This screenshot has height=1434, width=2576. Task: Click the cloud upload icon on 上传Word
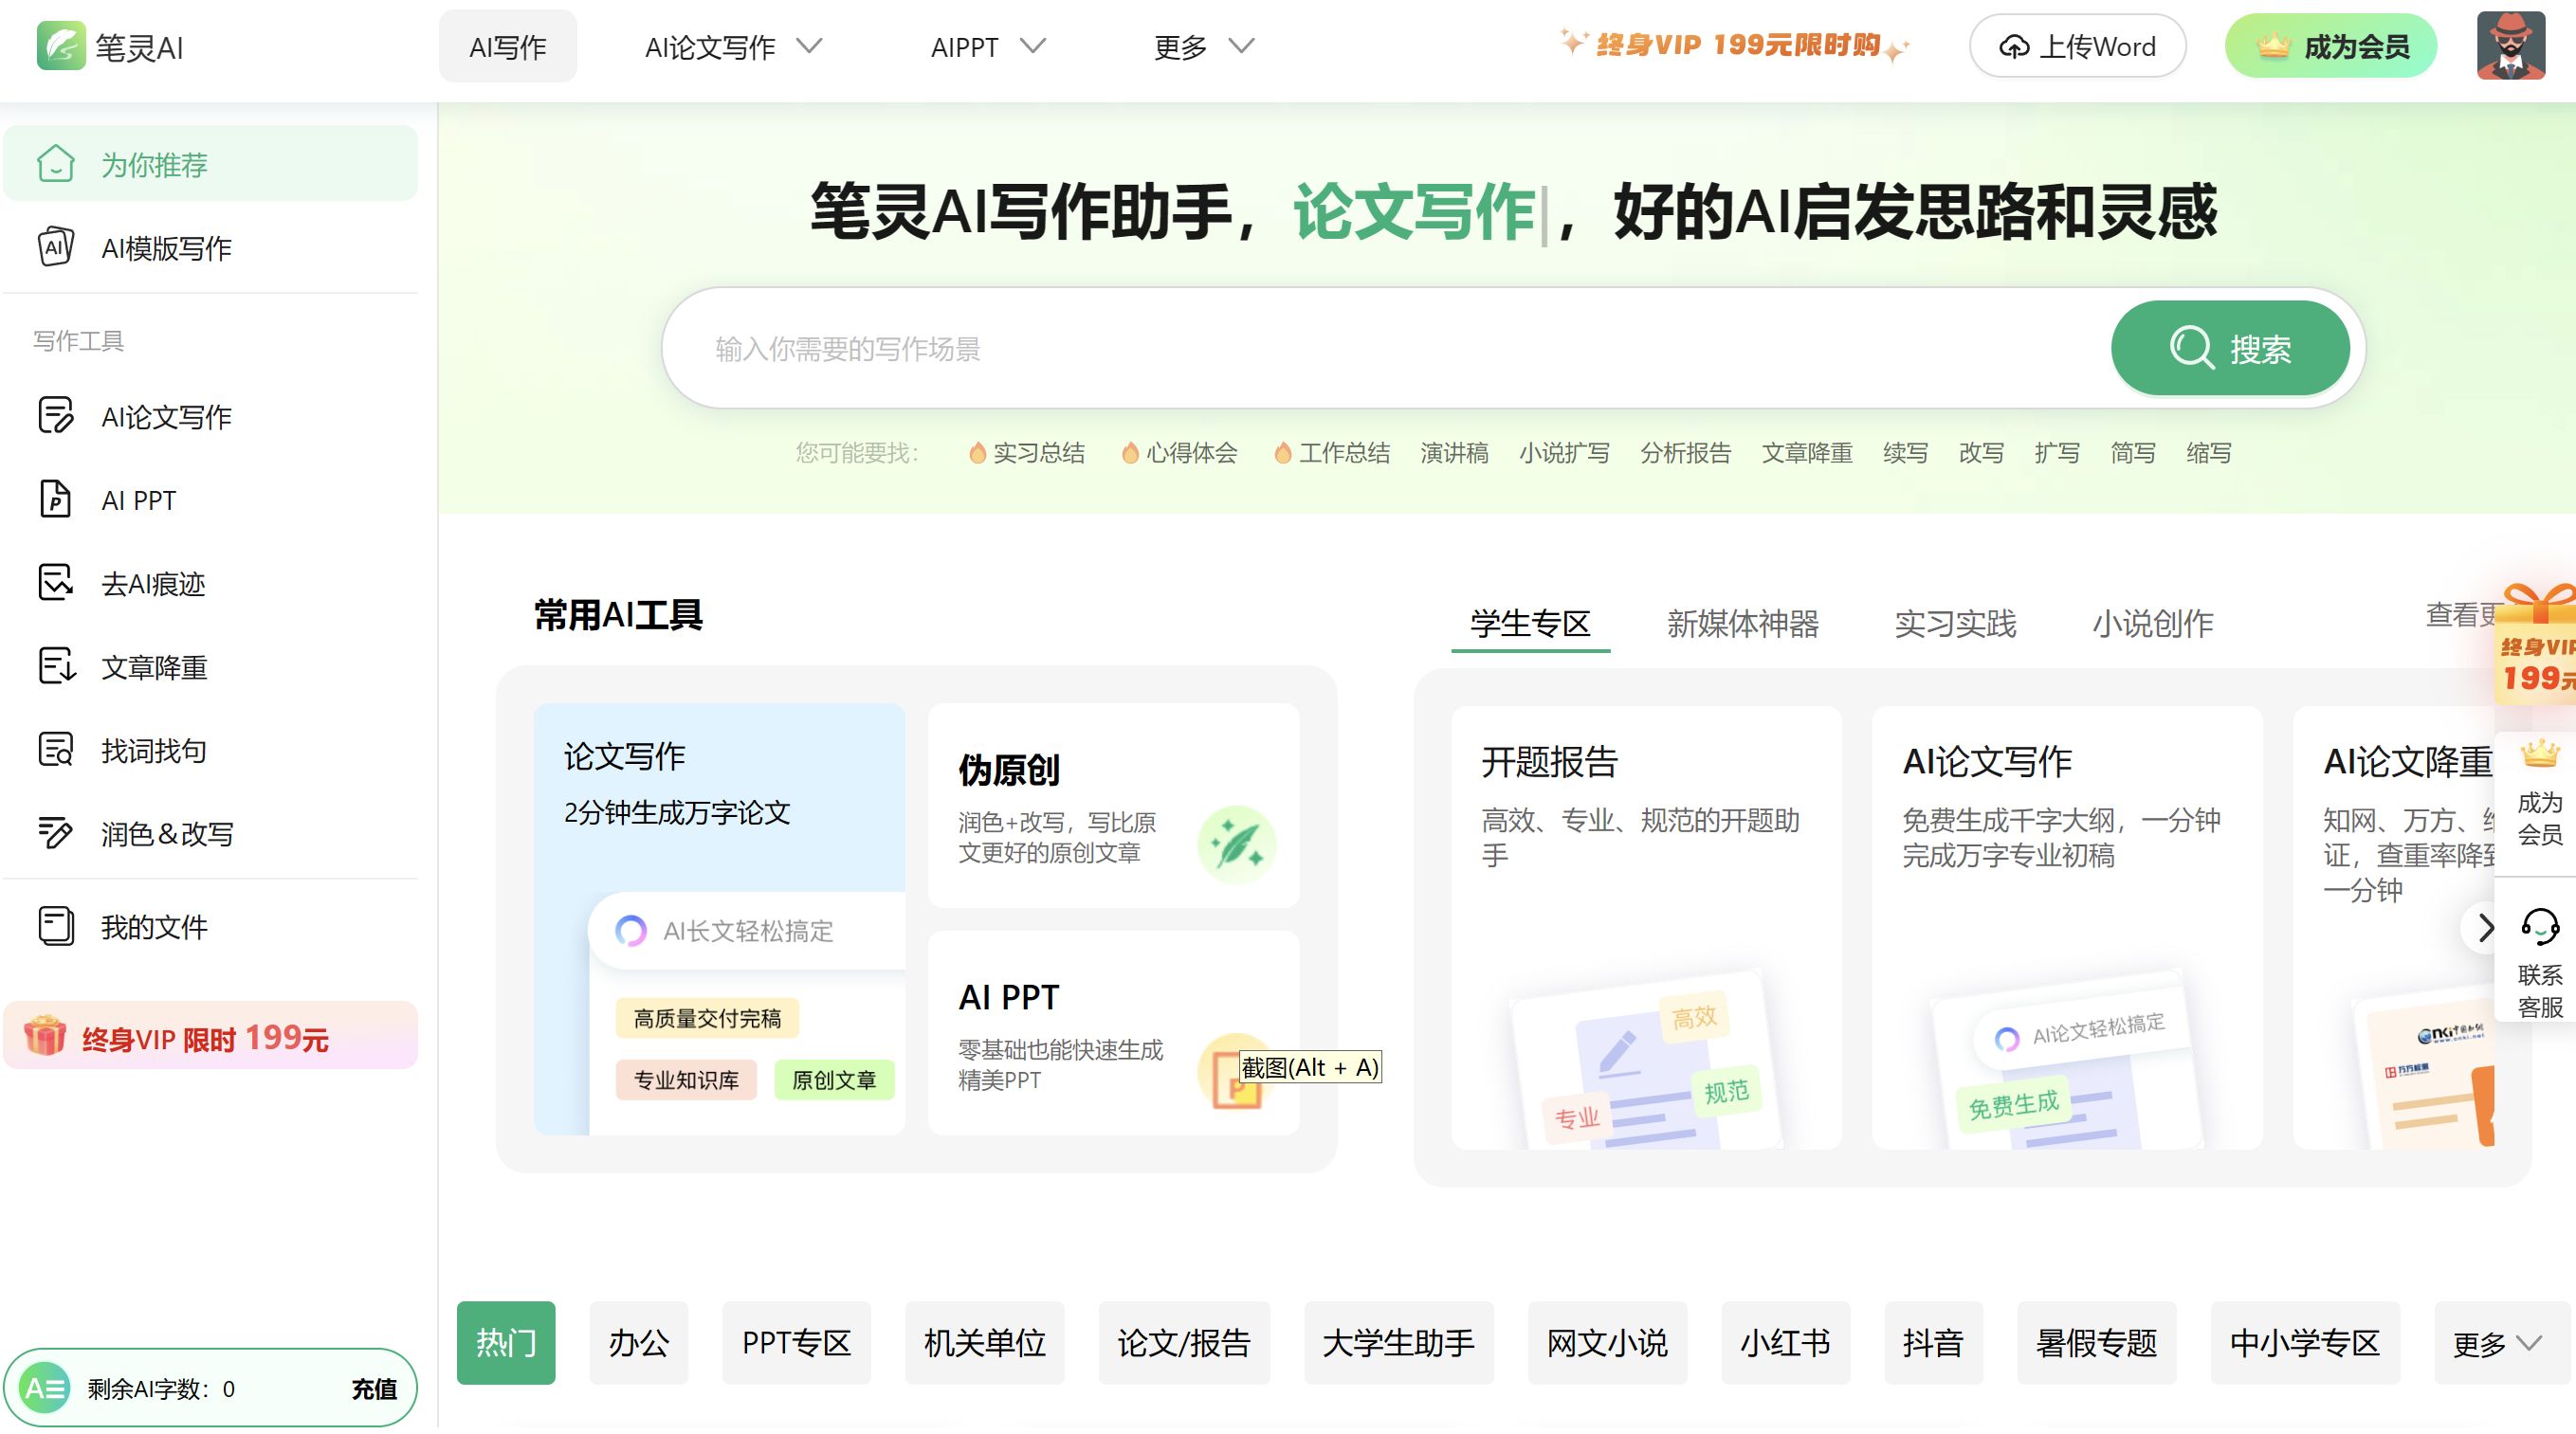click(2014, 47)
